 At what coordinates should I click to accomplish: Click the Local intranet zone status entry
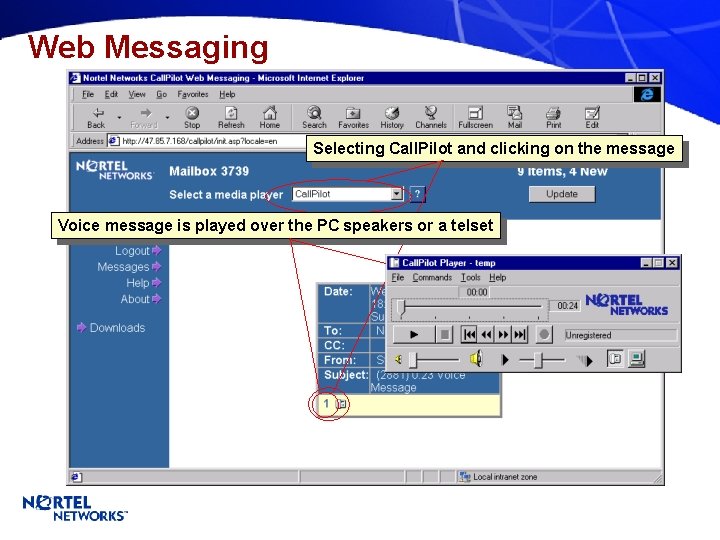(x=498, y=477)
